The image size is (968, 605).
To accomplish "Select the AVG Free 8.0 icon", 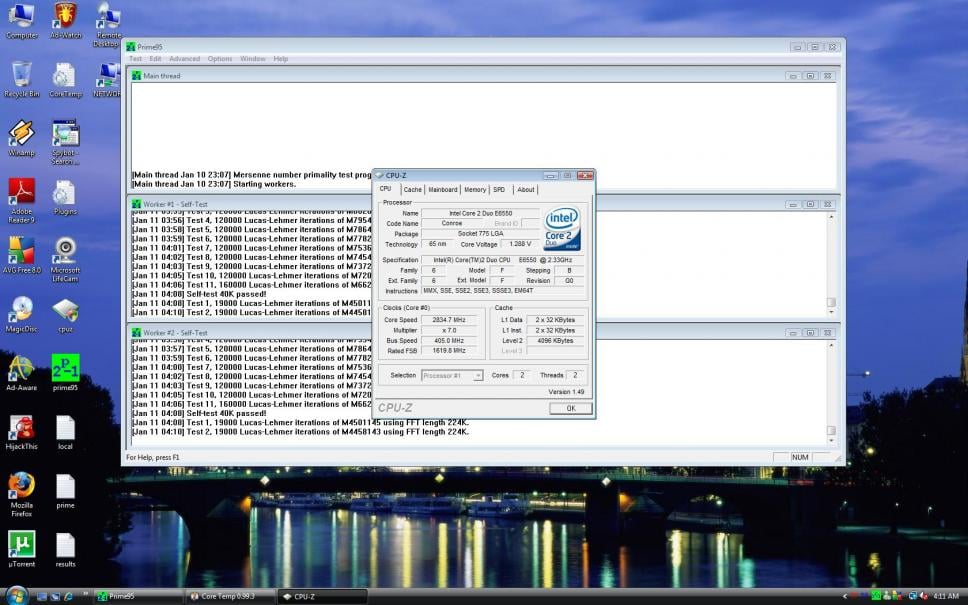I will coord(22,256).
